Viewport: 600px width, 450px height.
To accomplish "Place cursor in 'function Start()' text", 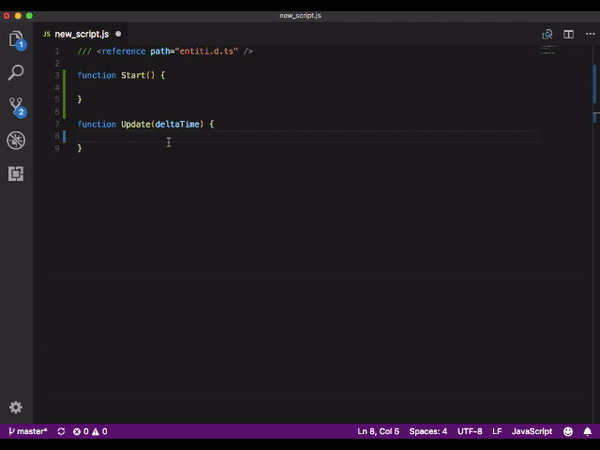I will [x=116, y=75].
